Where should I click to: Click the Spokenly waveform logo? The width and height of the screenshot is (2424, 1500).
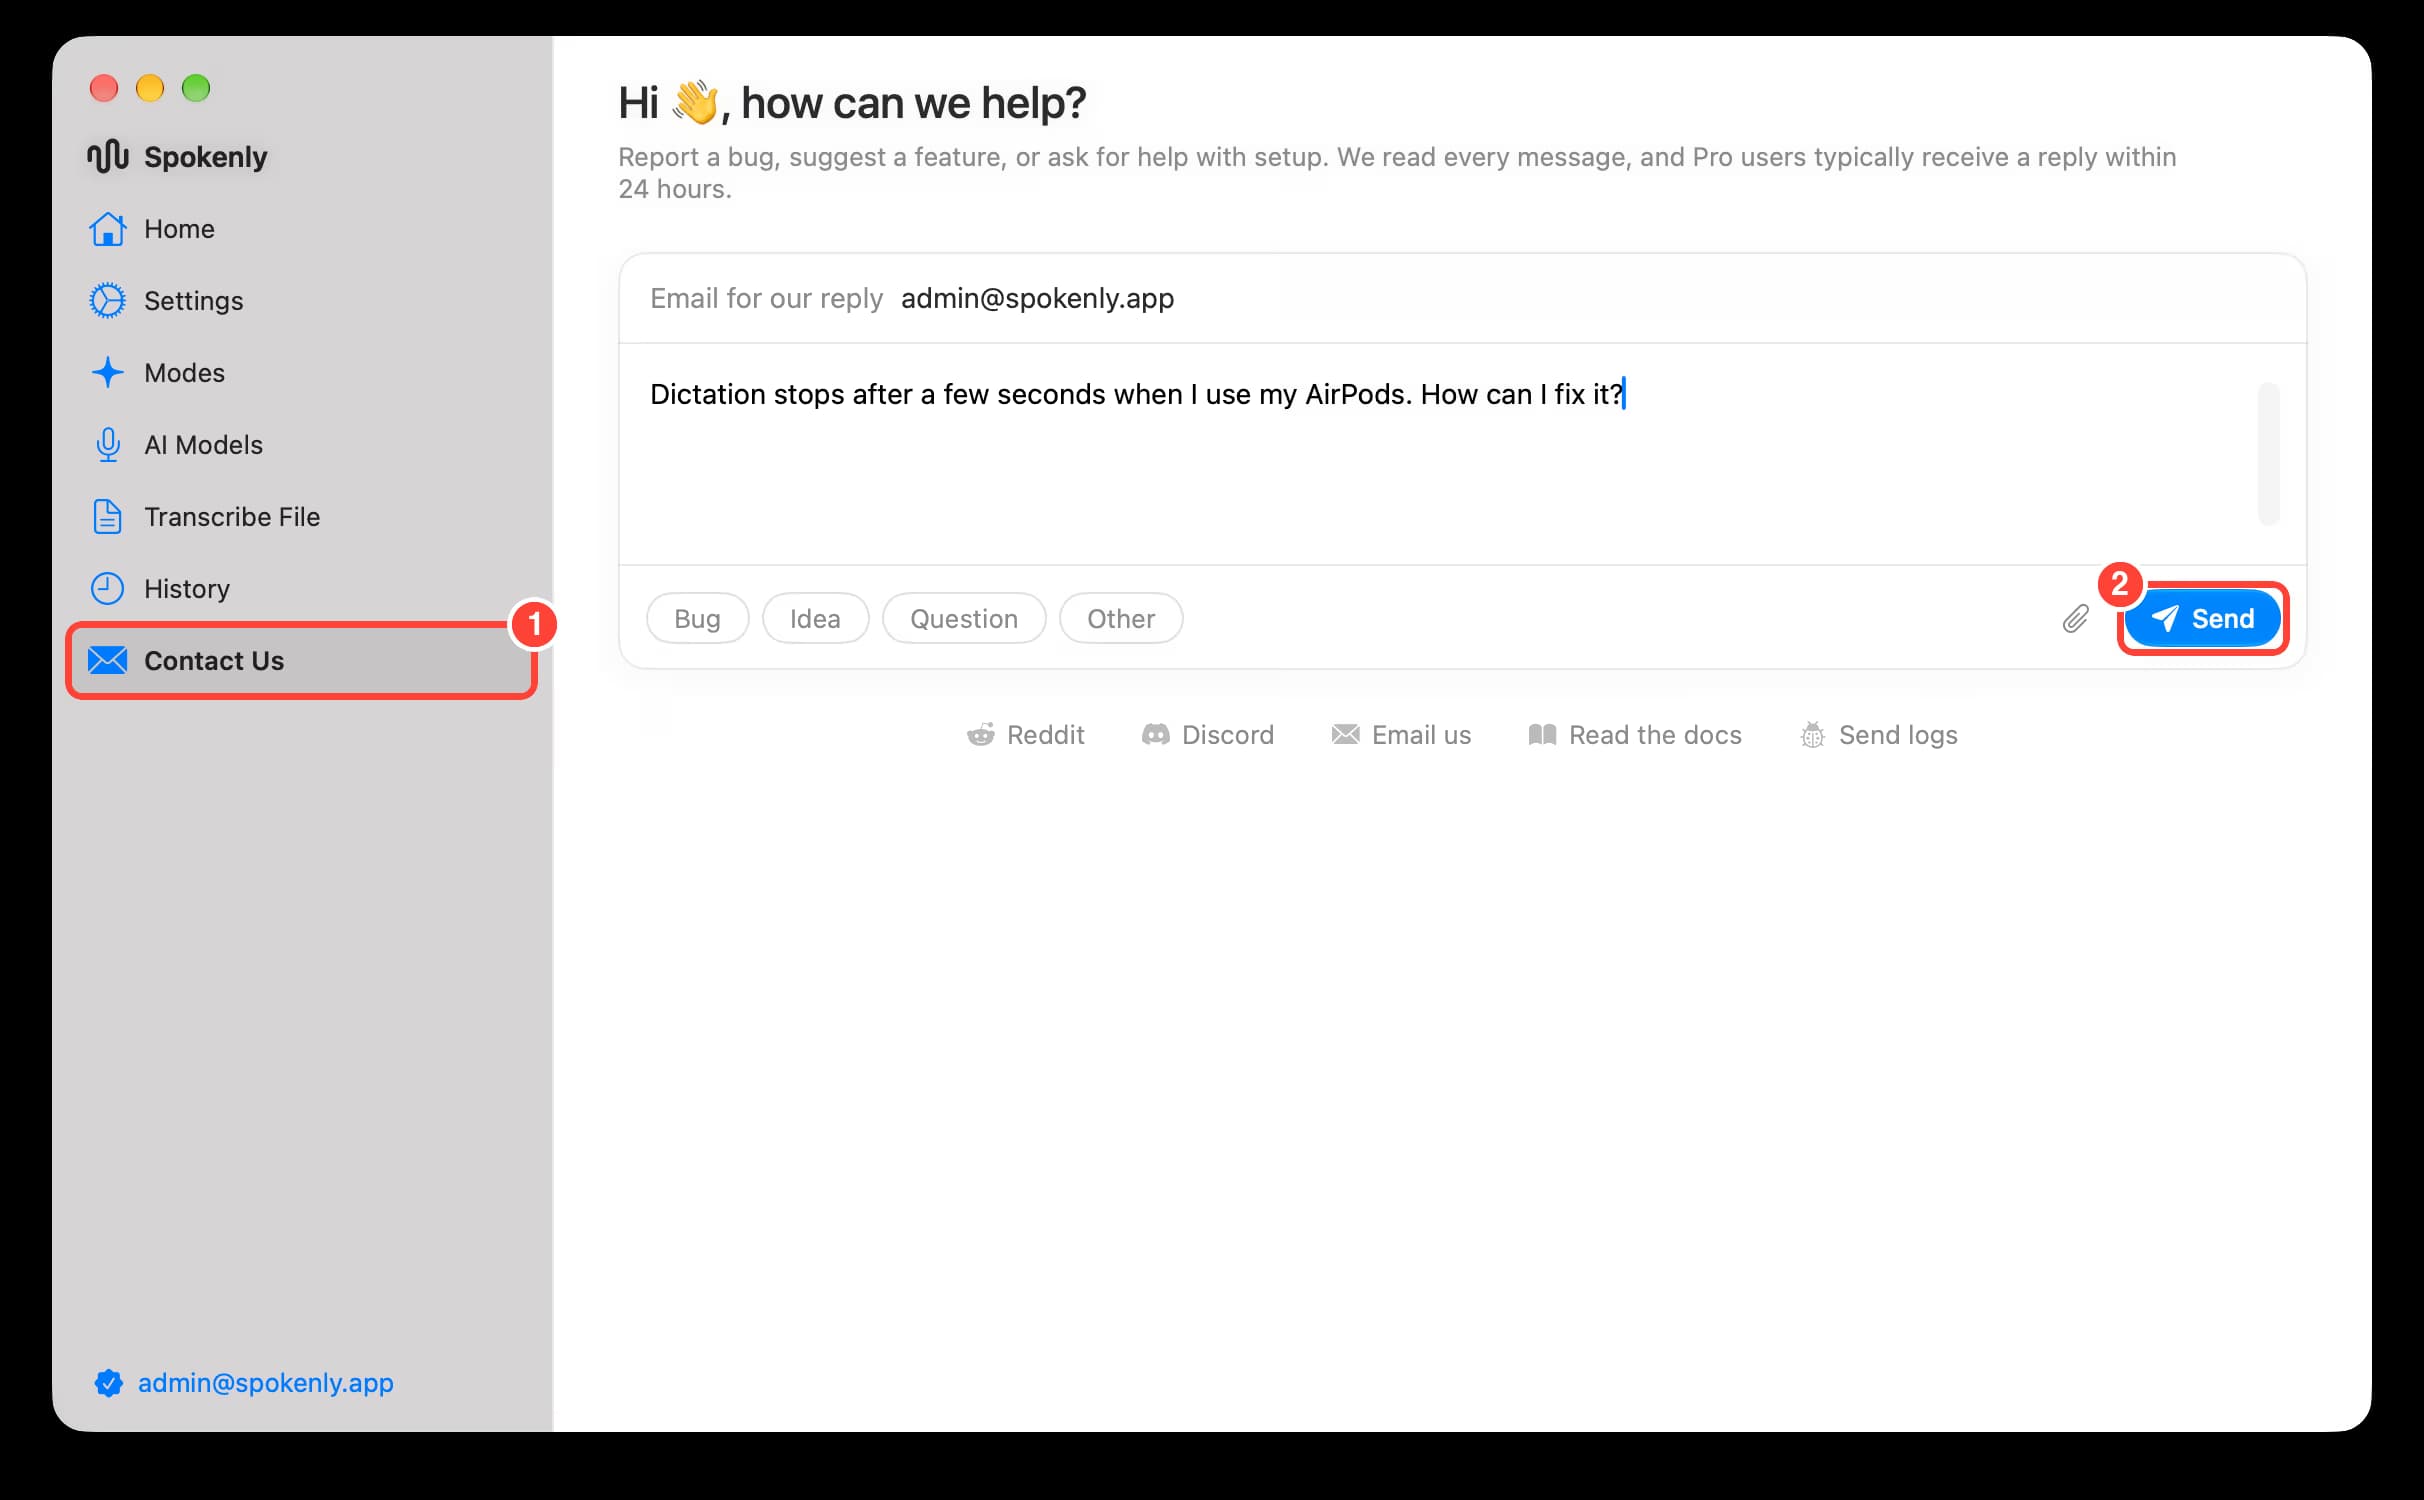click(x=108, y=156)
